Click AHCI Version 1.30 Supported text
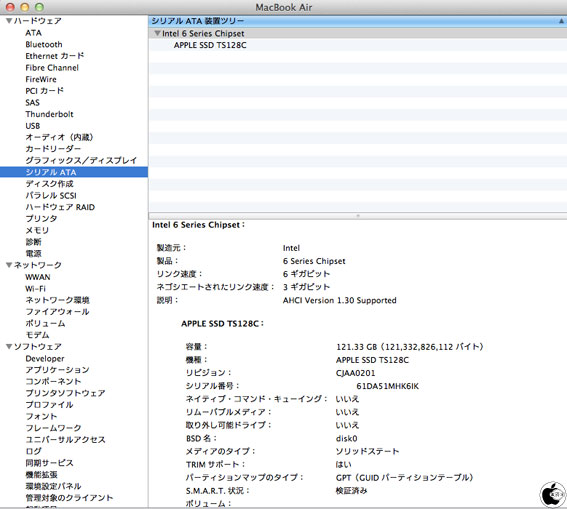Image resolution: width=567 pixels, height=509 pixels. click(x=340, y=300)
